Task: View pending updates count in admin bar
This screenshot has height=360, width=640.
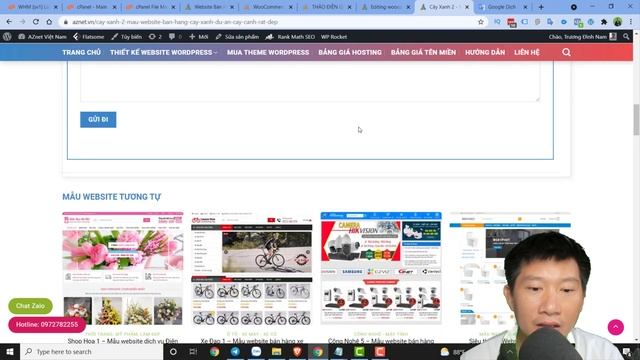Action: (x=155, y=37)
